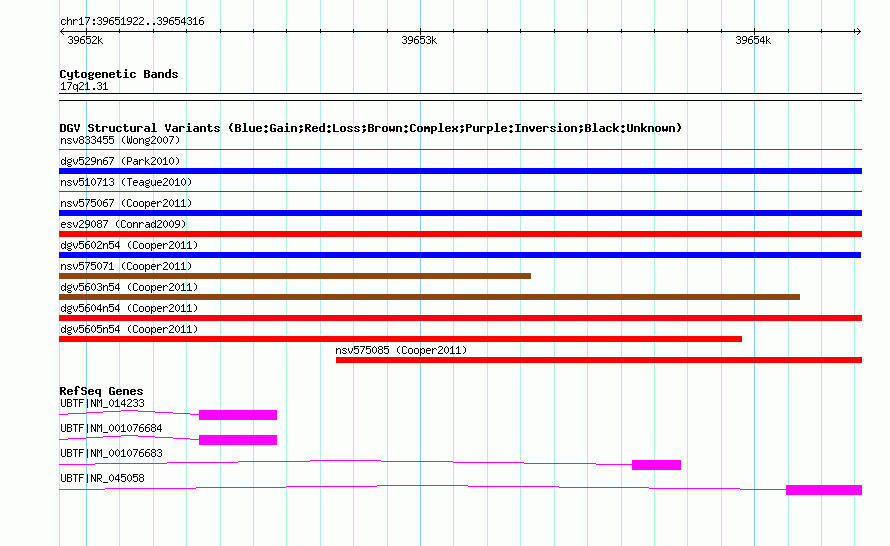The image size is (890, 546).
Task: Open dgv5602n54 (Cooper2011) variant label
Action: [x=129, y=245]
